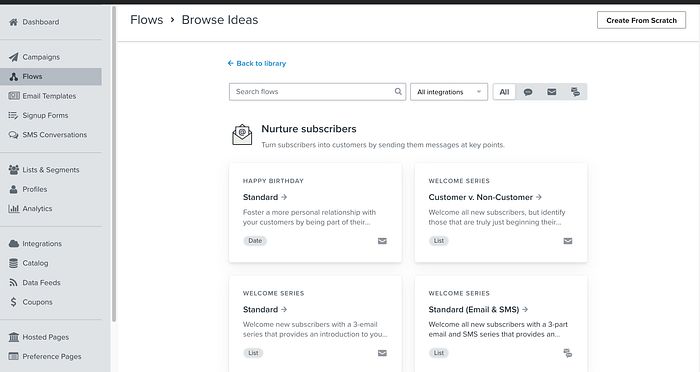Open Happy Birthday Standard flow
The width and height of the screenshot is (700, 372).
[265, 197]
